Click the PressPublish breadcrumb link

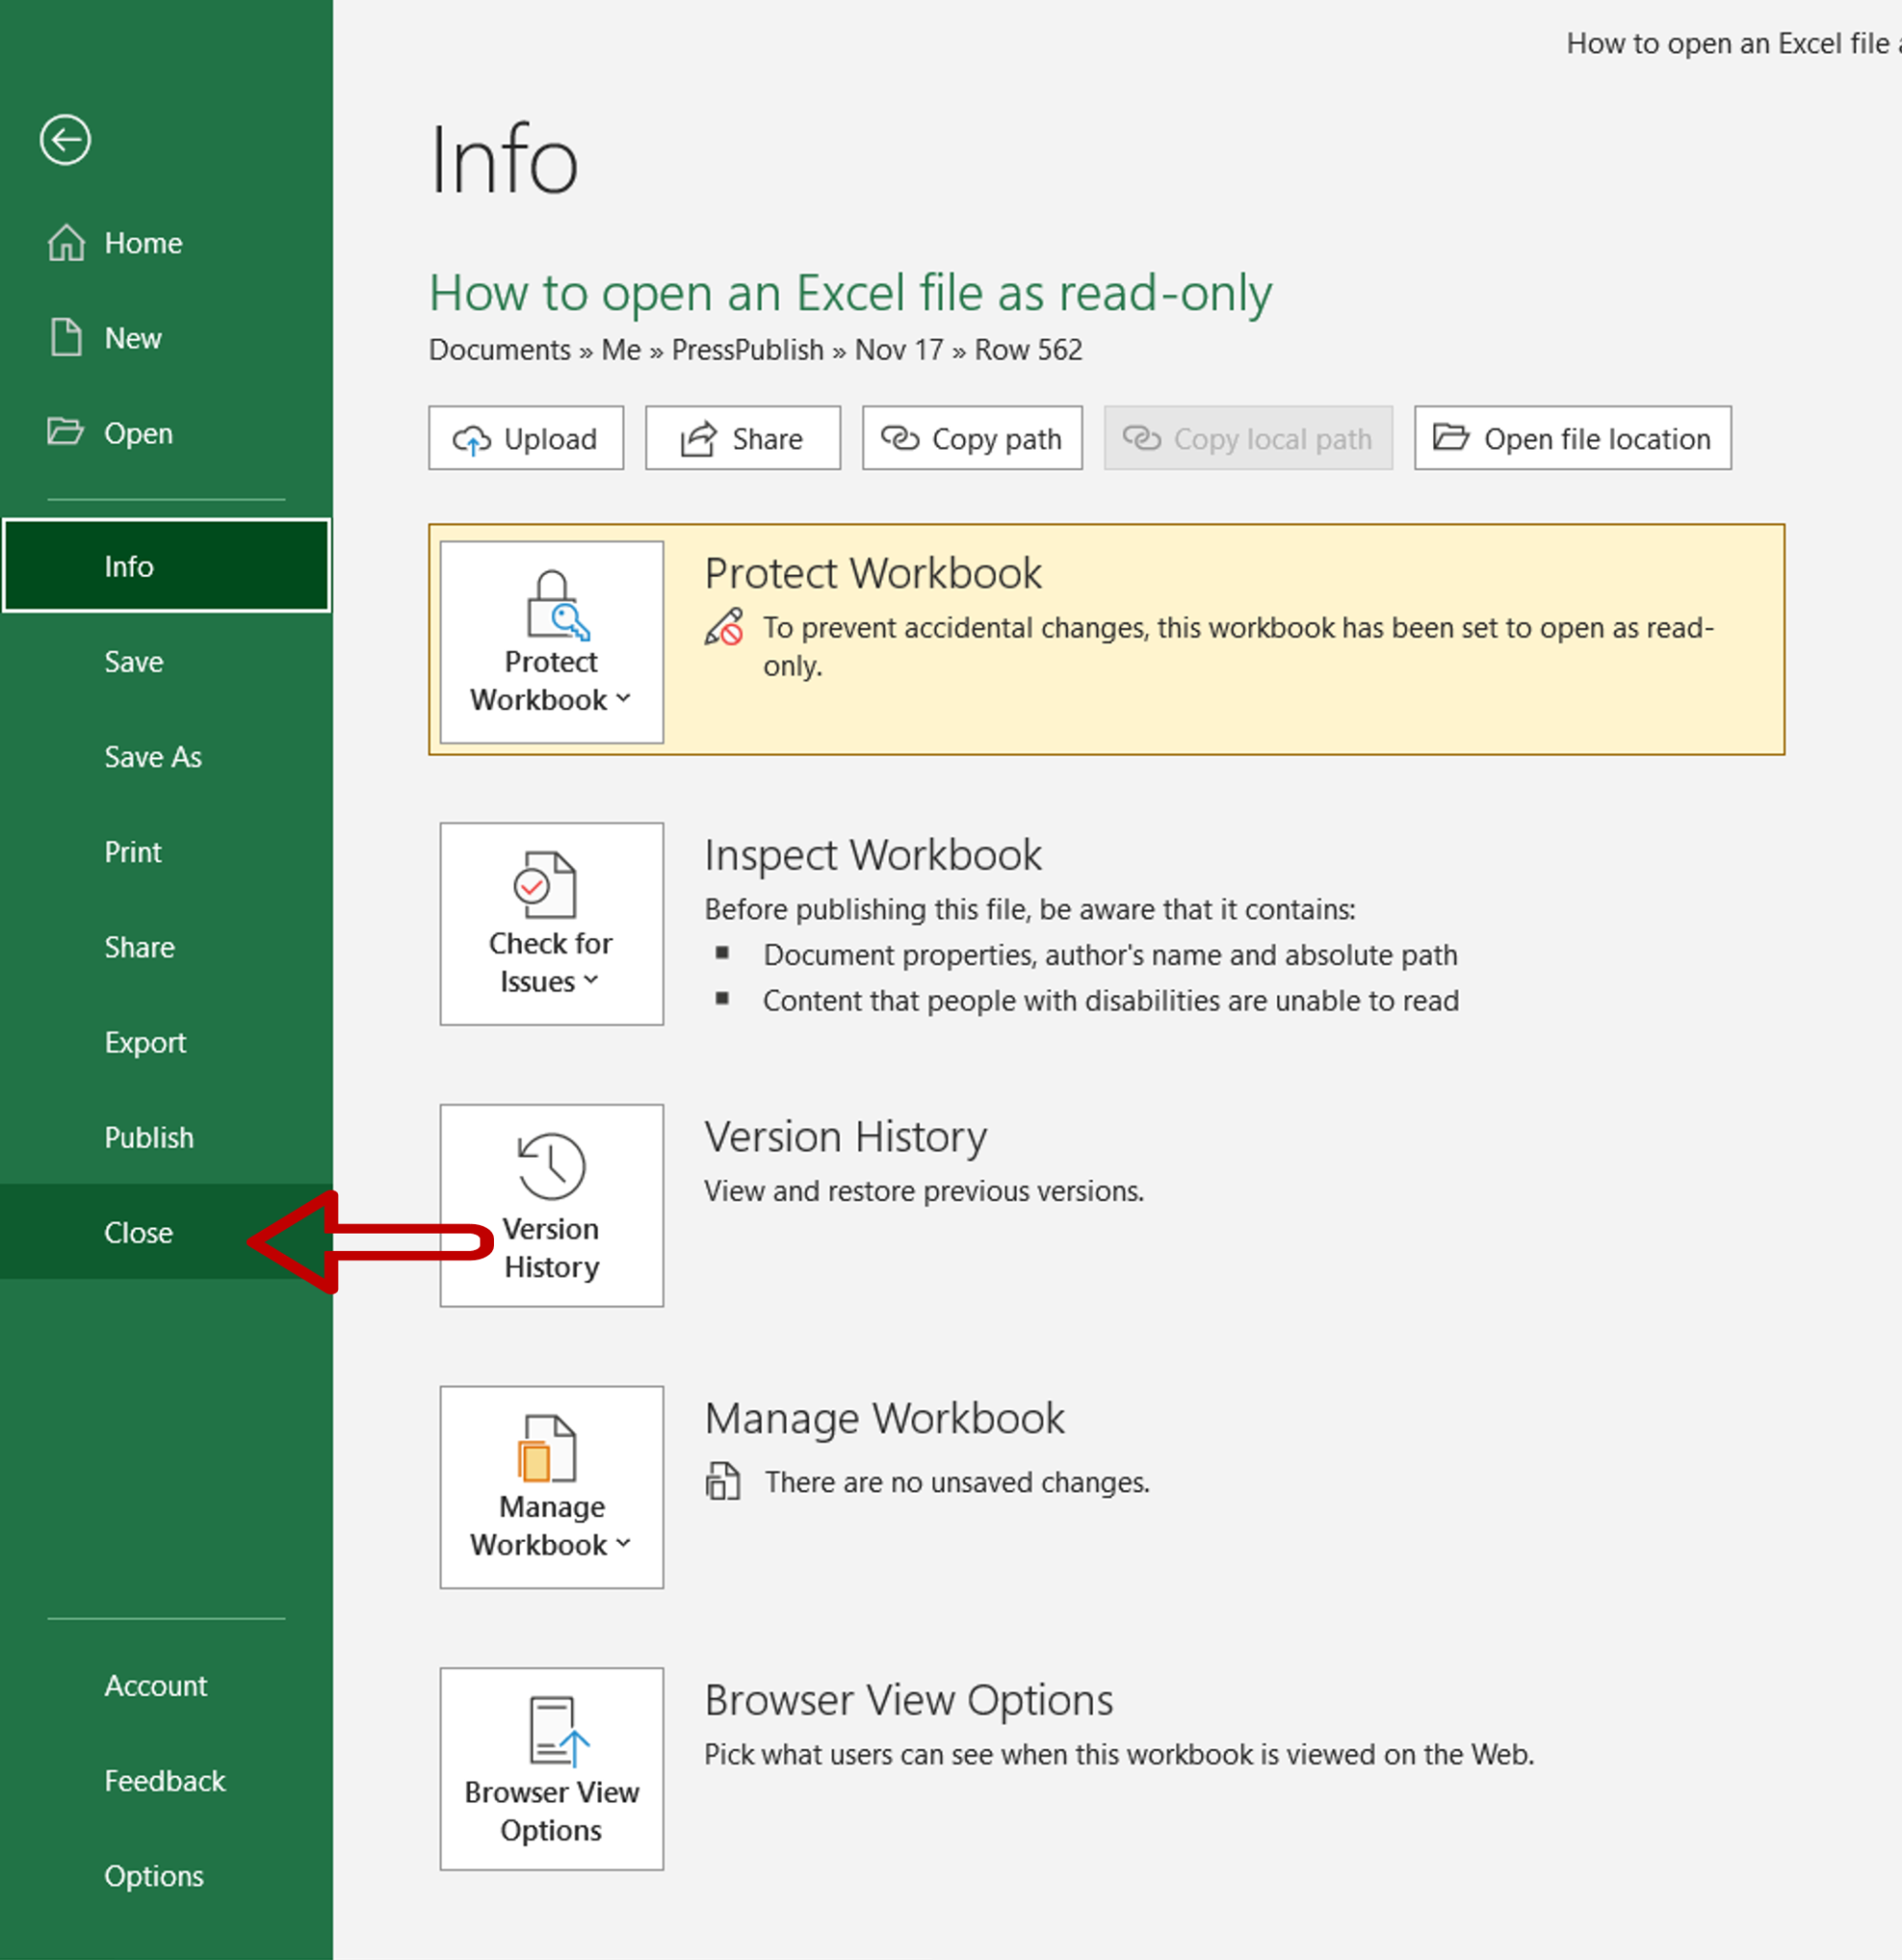point(747,350)
